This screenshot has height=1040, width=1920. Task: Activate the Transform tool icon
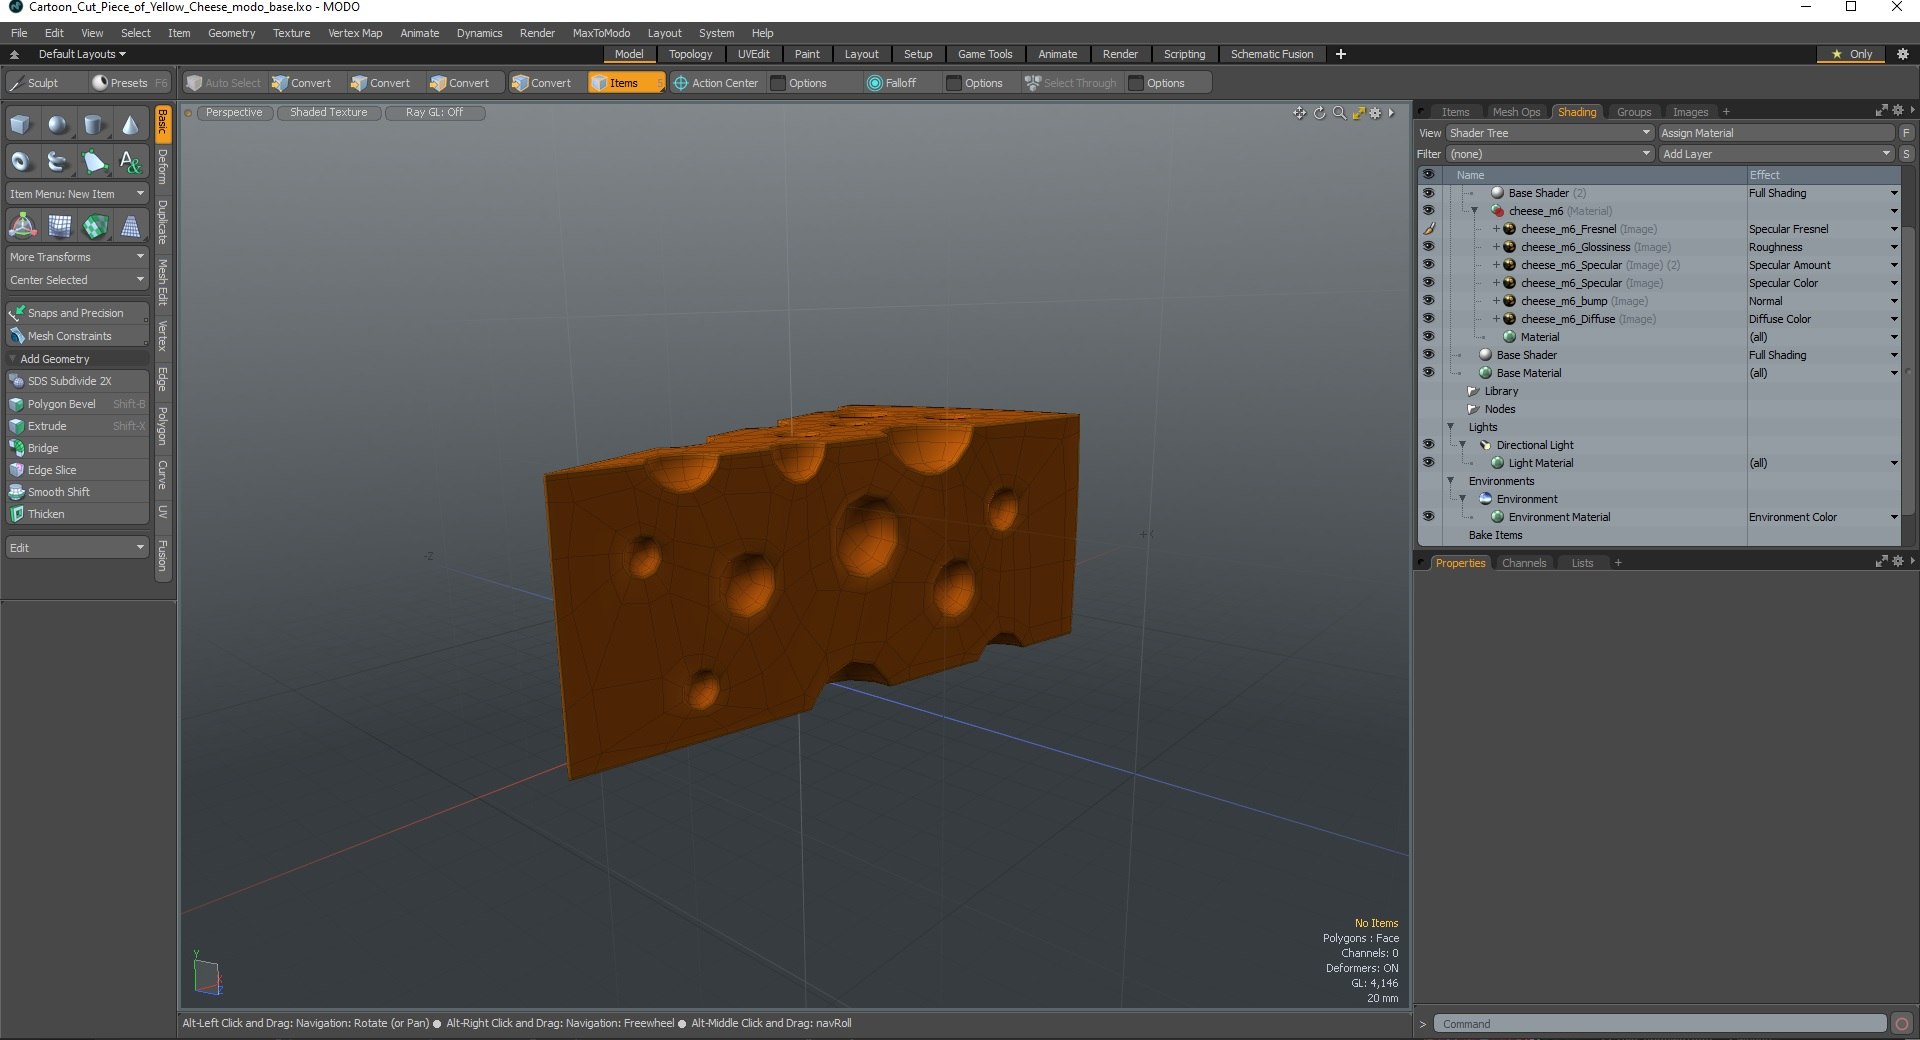tap(22, 226)
